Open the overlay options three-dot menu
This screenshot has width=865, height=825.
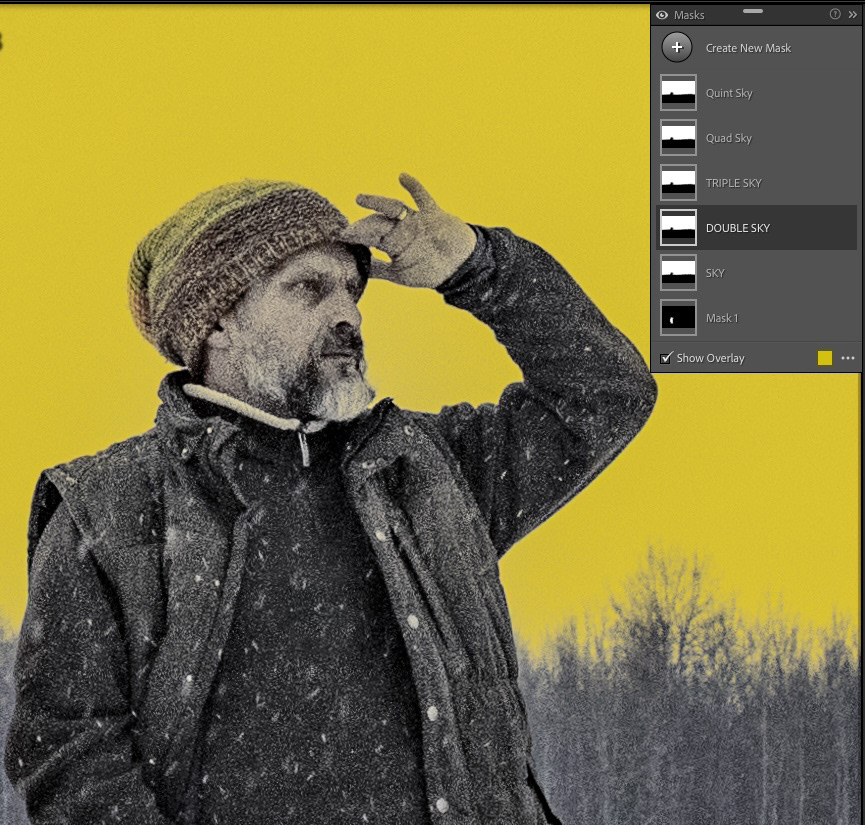pos(848,358)
